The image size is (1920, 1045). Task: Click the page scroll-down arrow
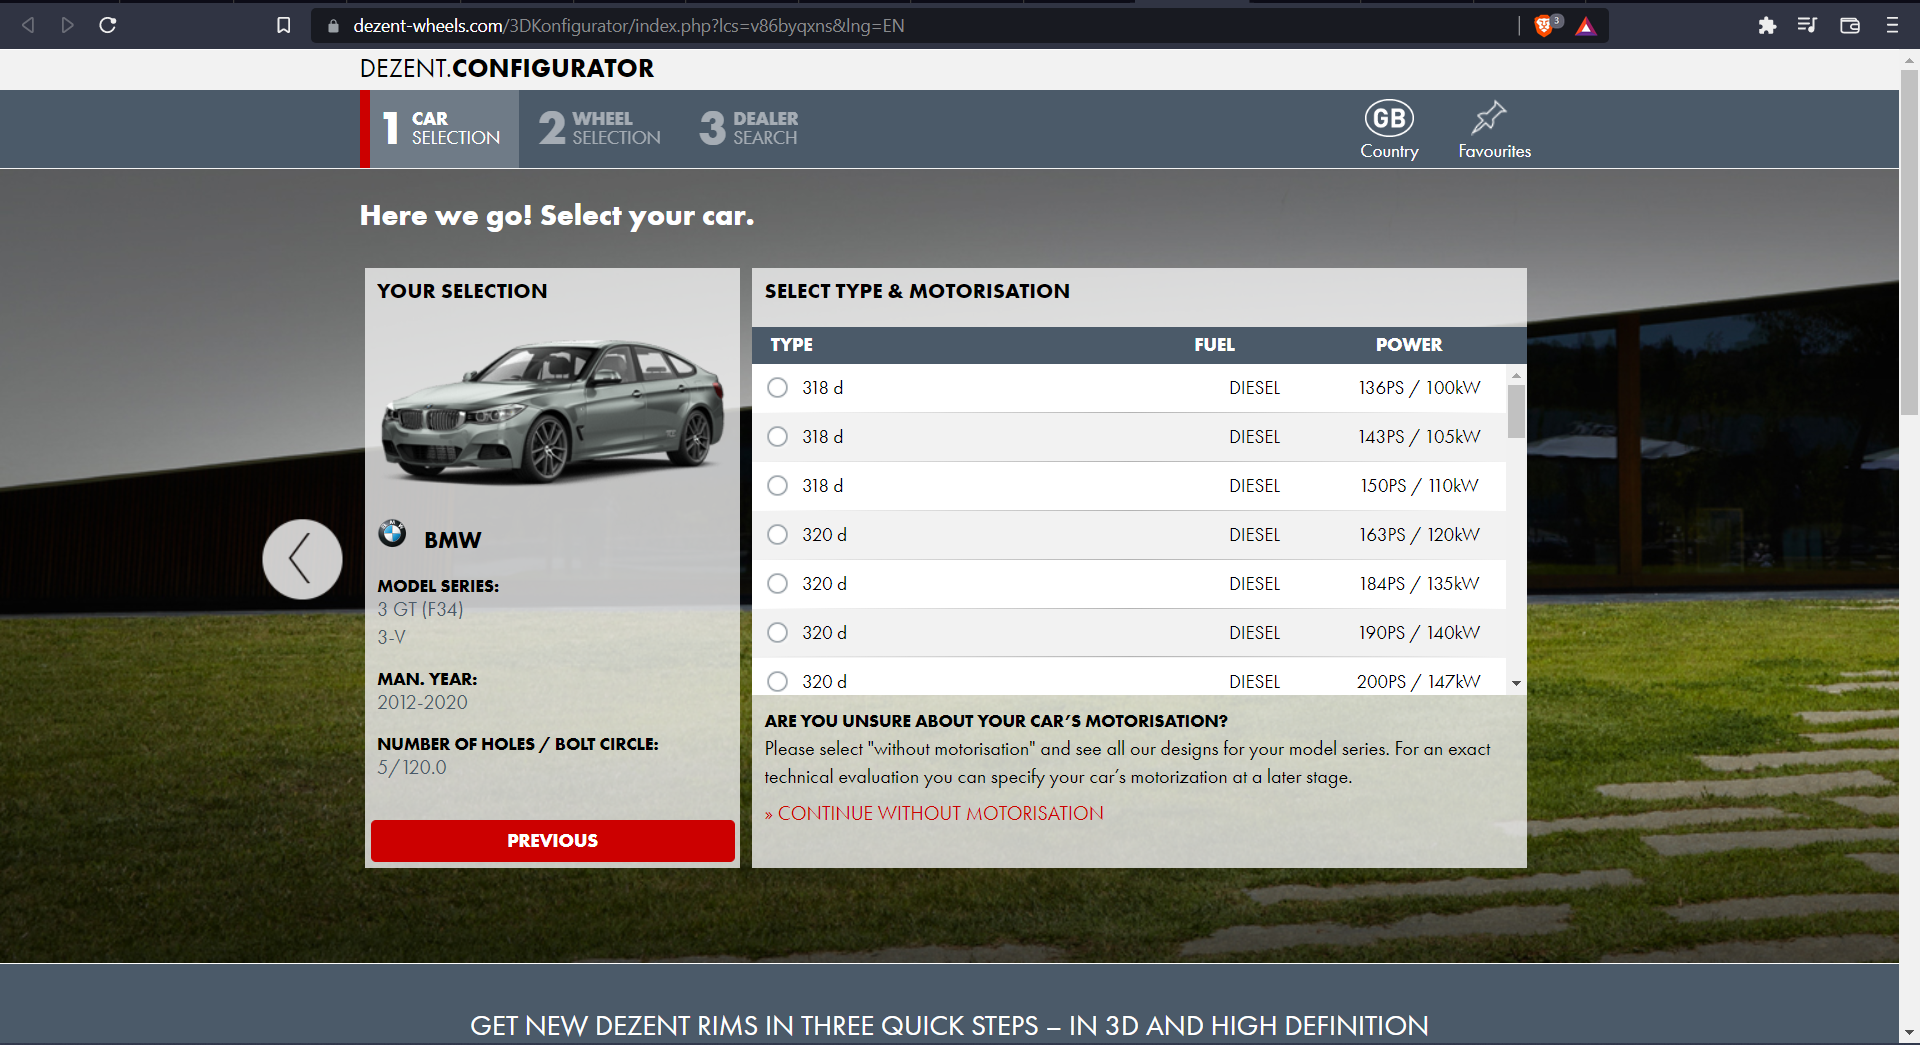[1909, 1032]
